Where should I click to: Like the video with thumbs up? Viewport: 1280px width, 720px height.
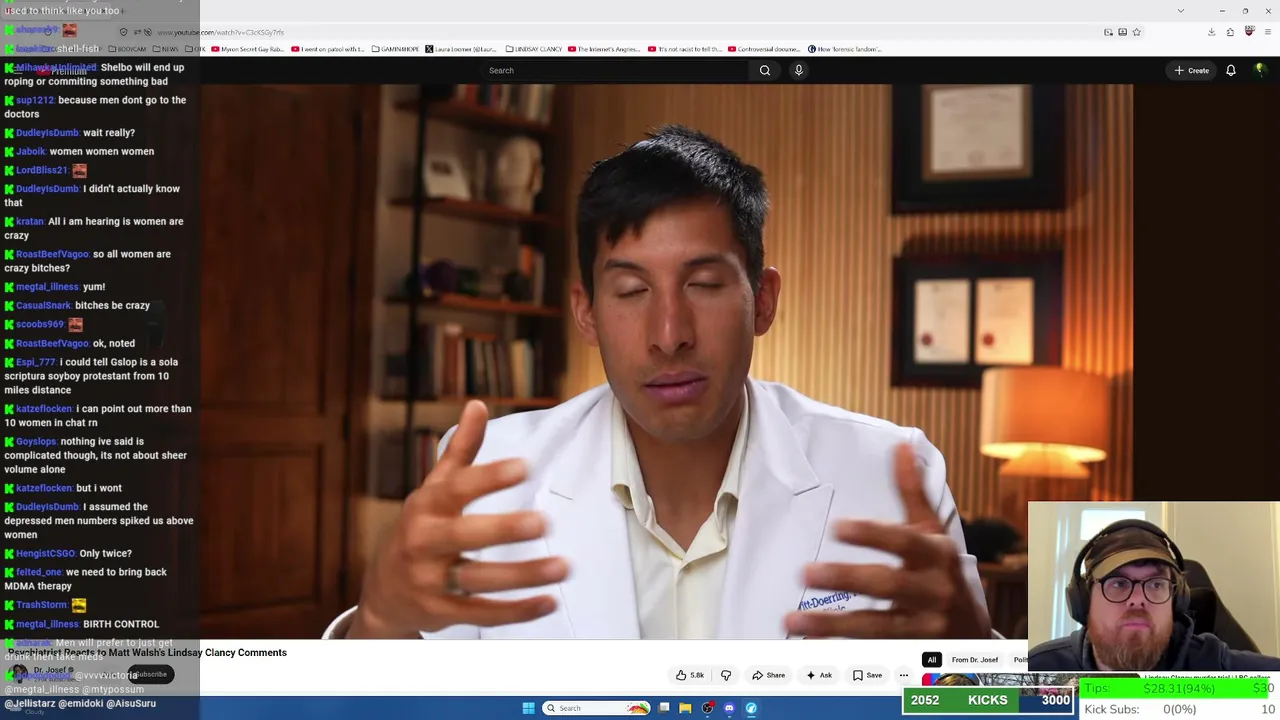point(690,675)
